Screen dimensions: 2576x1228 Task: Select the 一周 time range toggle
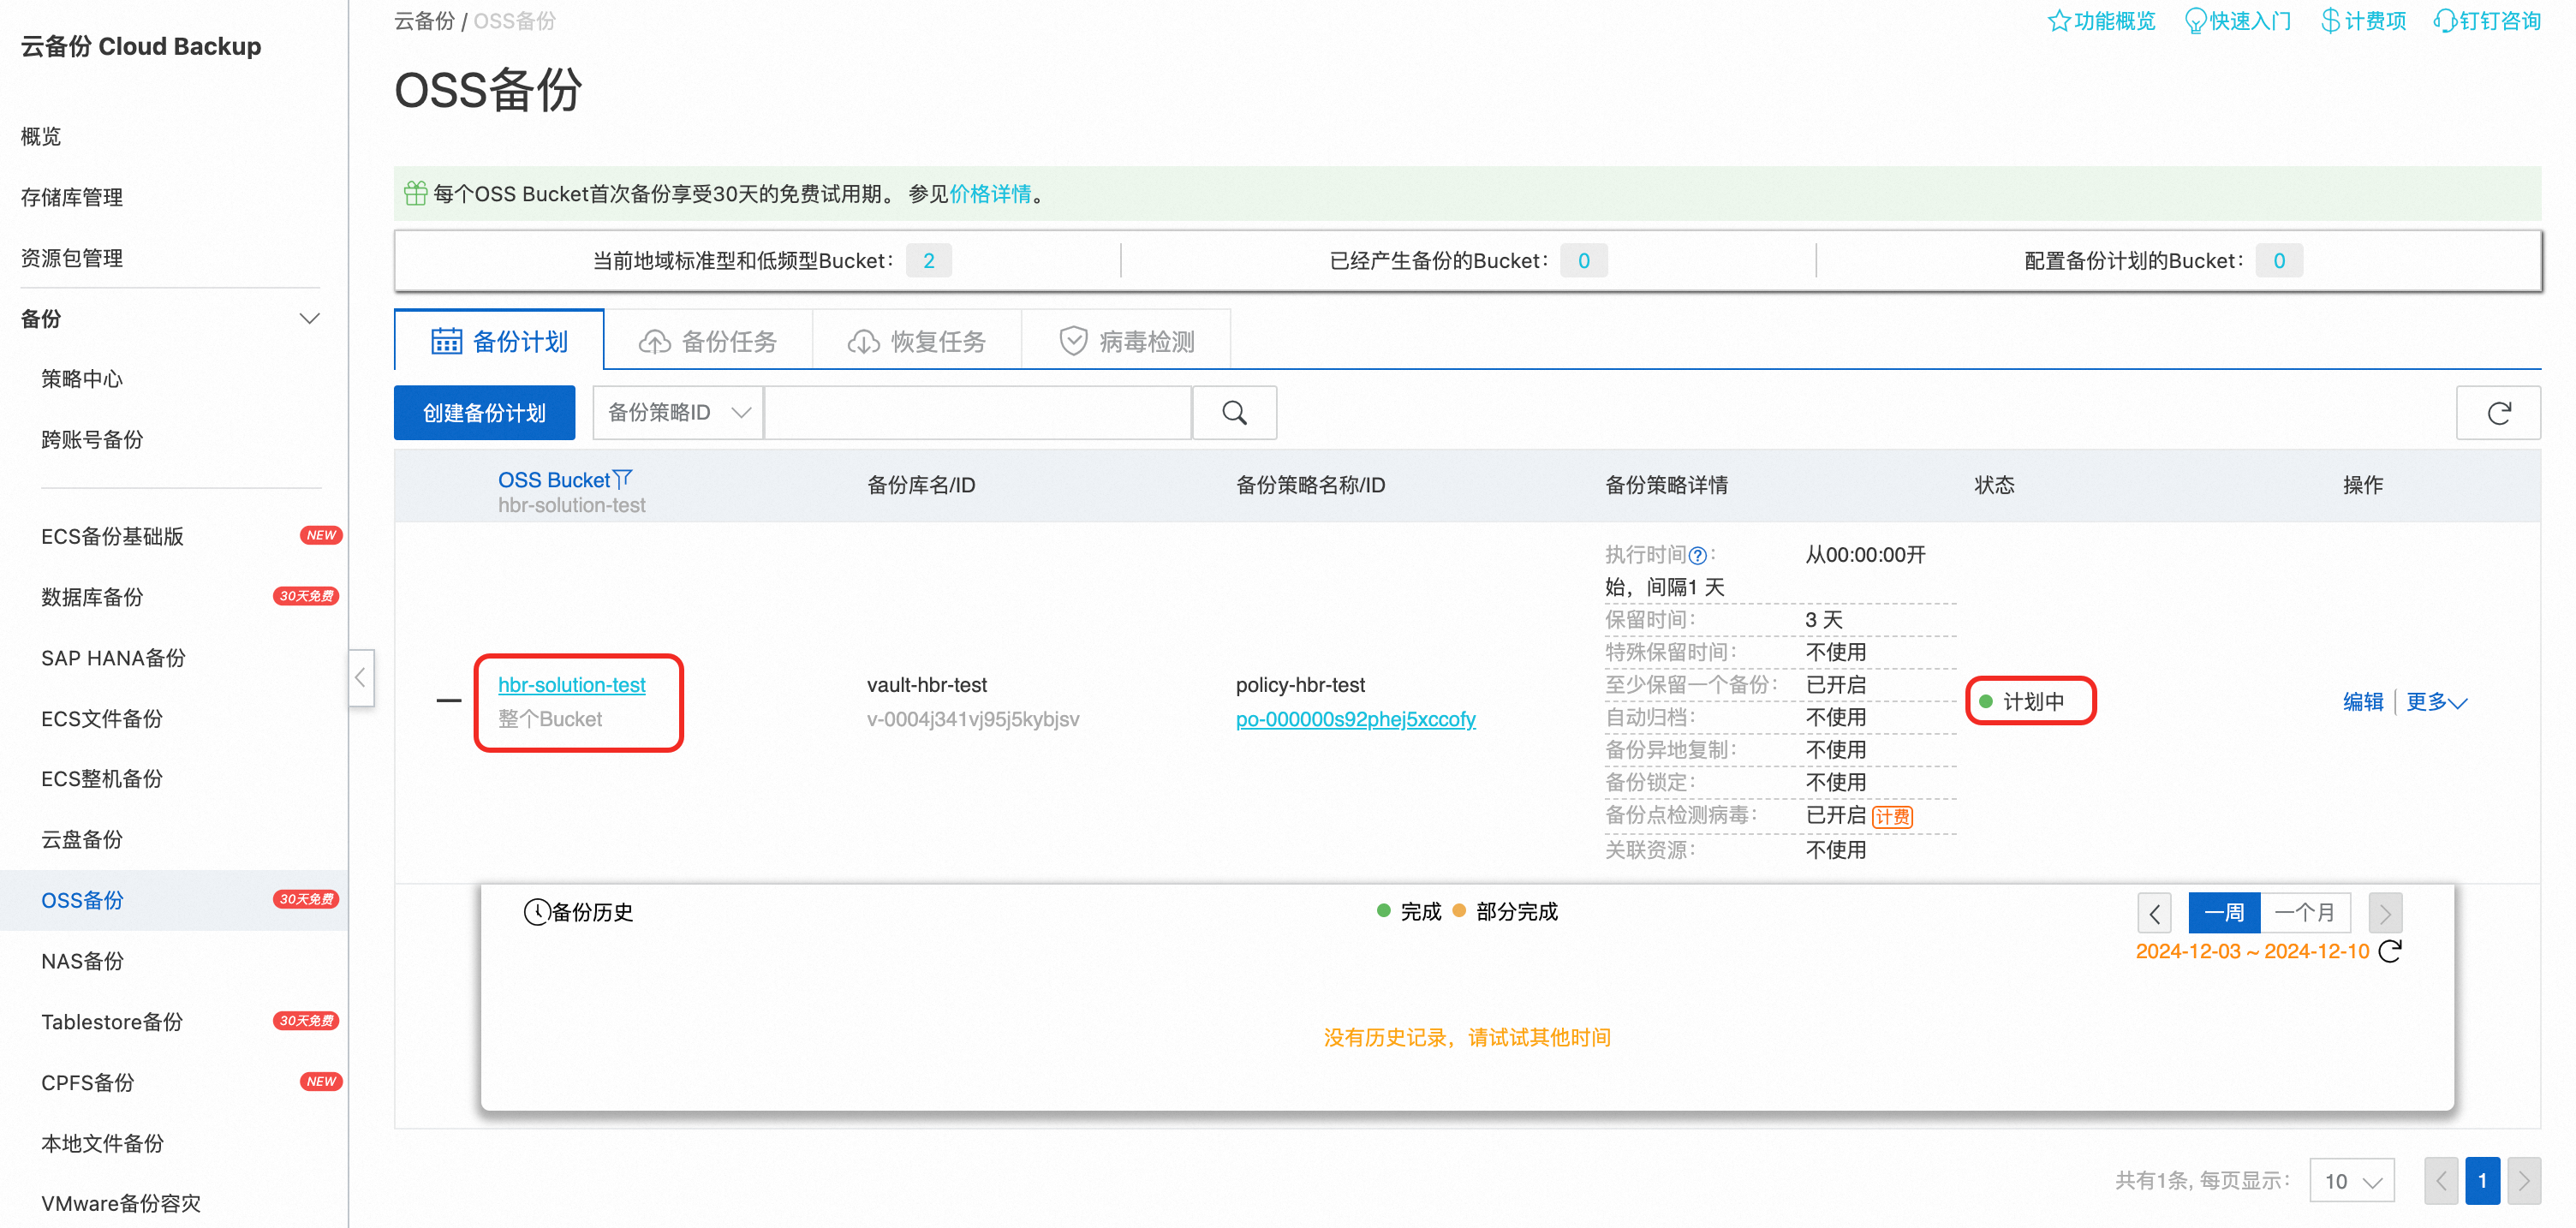[2223, 913]
